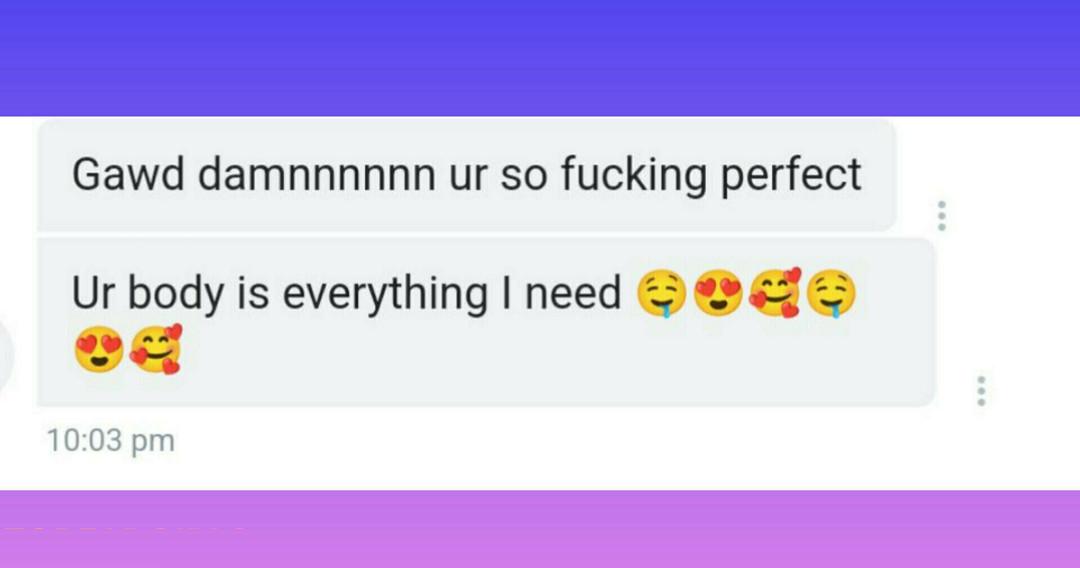Screen dimensions: 1080x568
Task: Tap the second drooling face emoji
Action: (831, 293)
